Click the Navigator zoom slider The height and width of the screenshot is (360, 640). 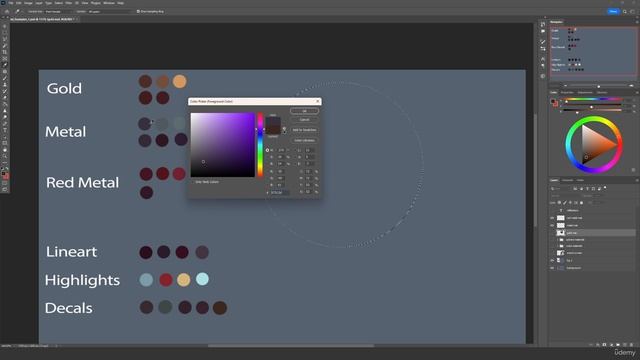[x=599, y=86]
